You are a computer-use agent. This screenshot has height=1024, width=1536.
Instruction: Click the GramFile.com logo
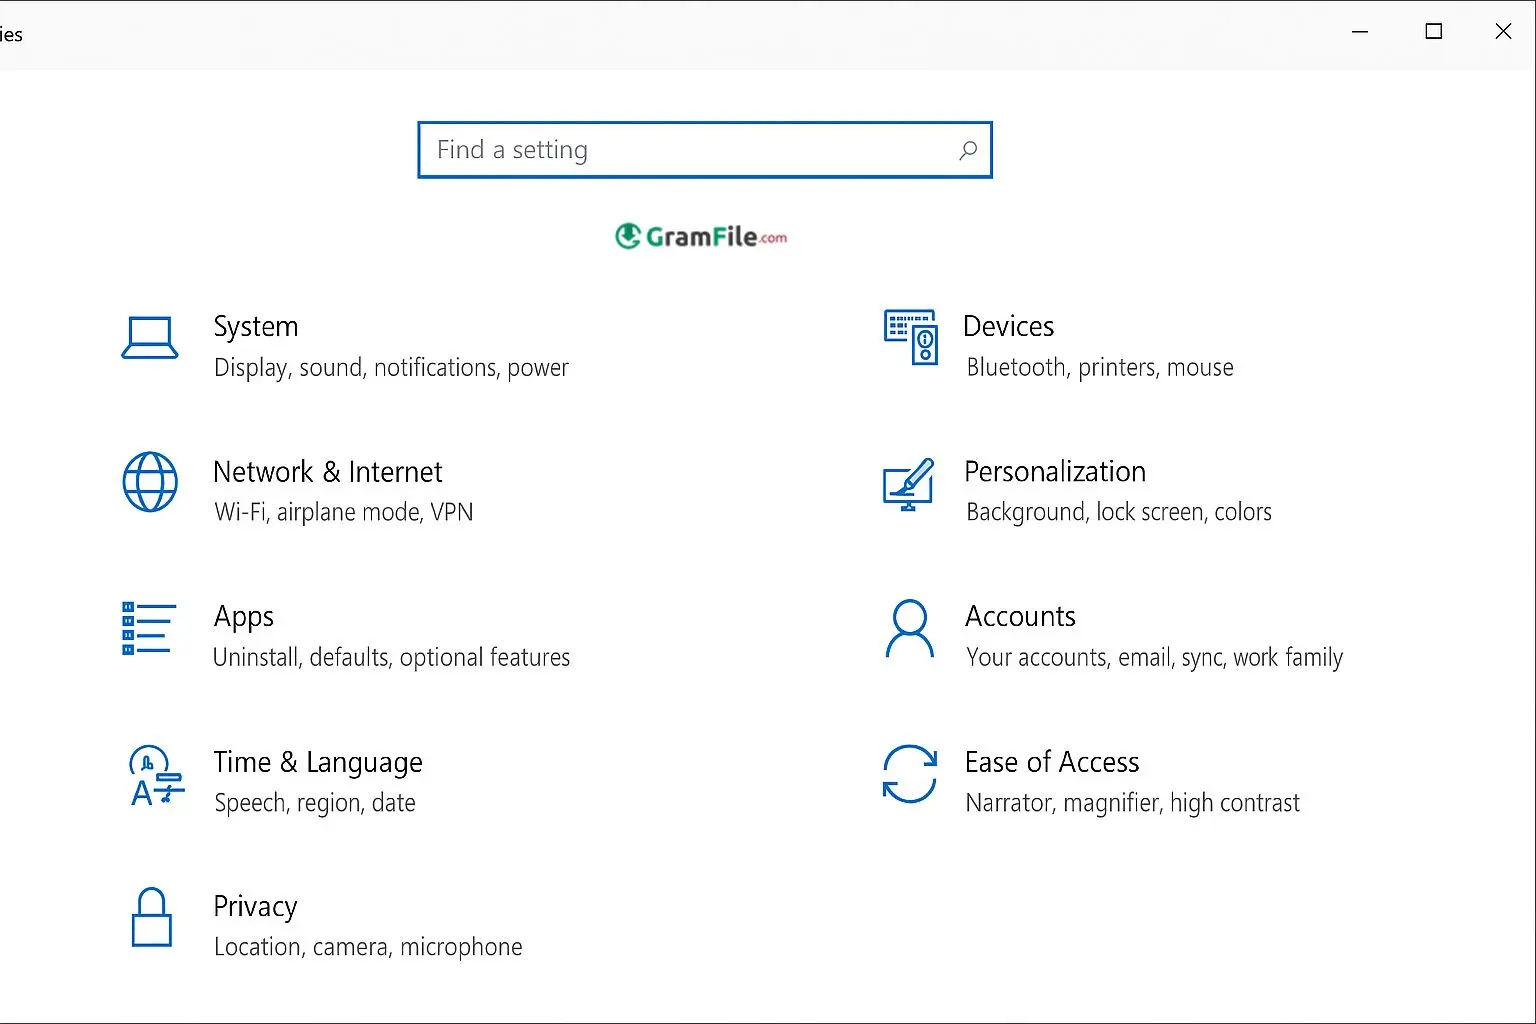click(701, 237)
